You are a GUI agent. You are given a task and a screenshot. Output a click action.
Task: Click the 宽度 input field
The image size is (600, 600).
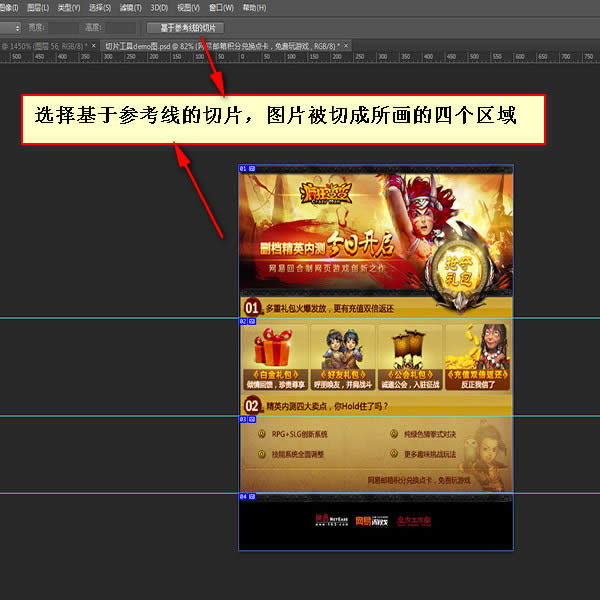click(62, 27)
